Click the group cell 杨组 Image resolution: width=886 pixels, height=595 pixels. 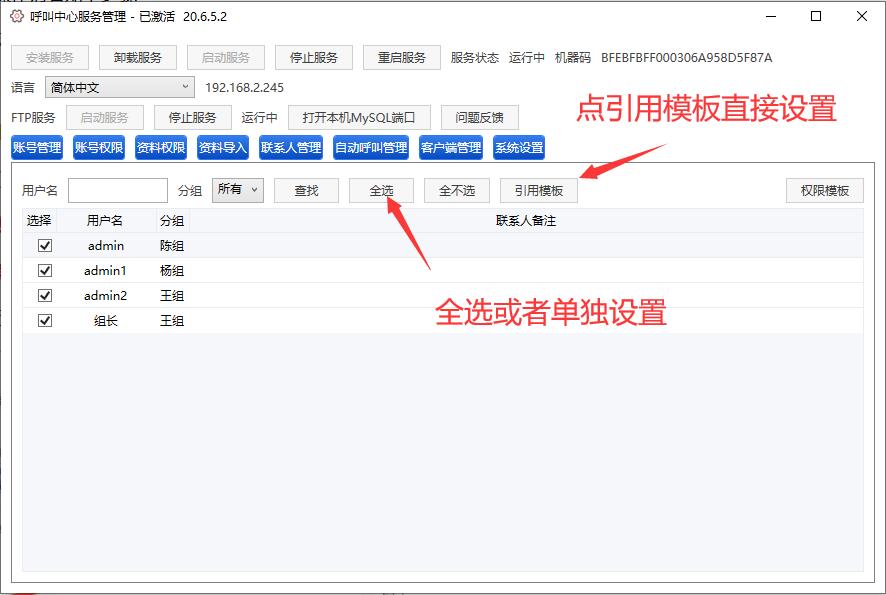coord(172,271)
